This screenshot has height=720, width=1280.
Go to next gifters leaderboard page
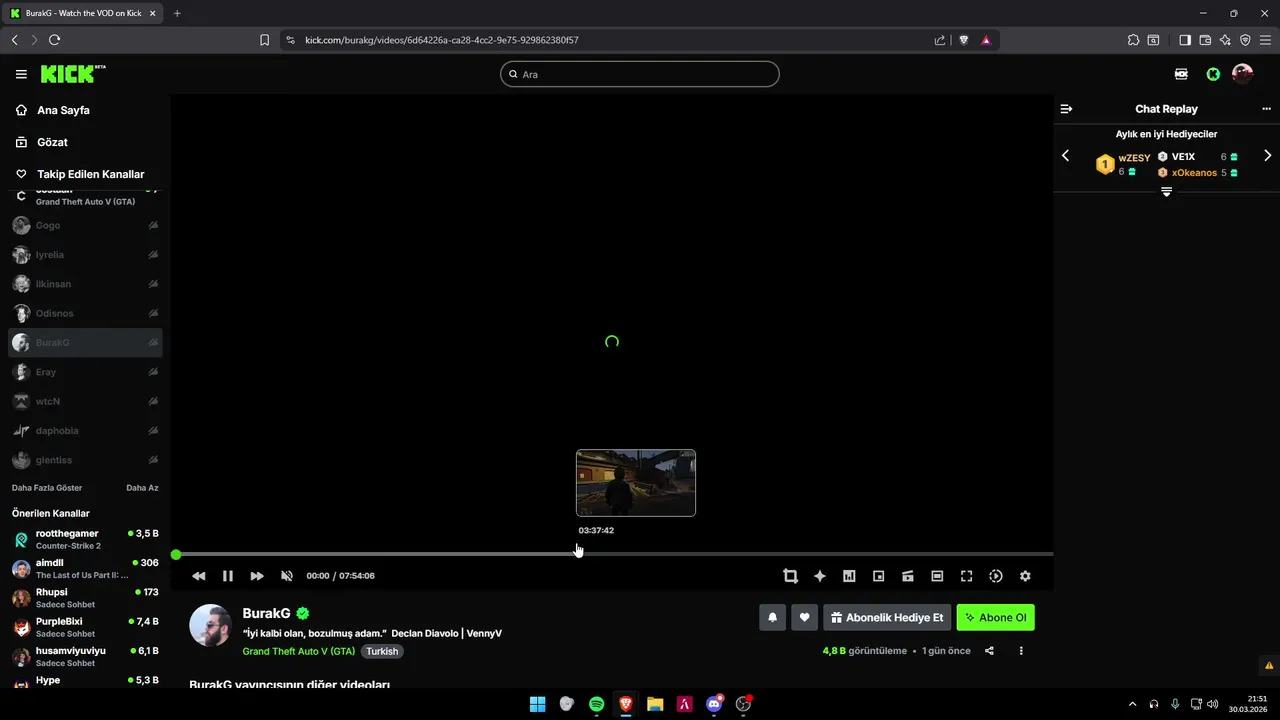pos(1268,156)
